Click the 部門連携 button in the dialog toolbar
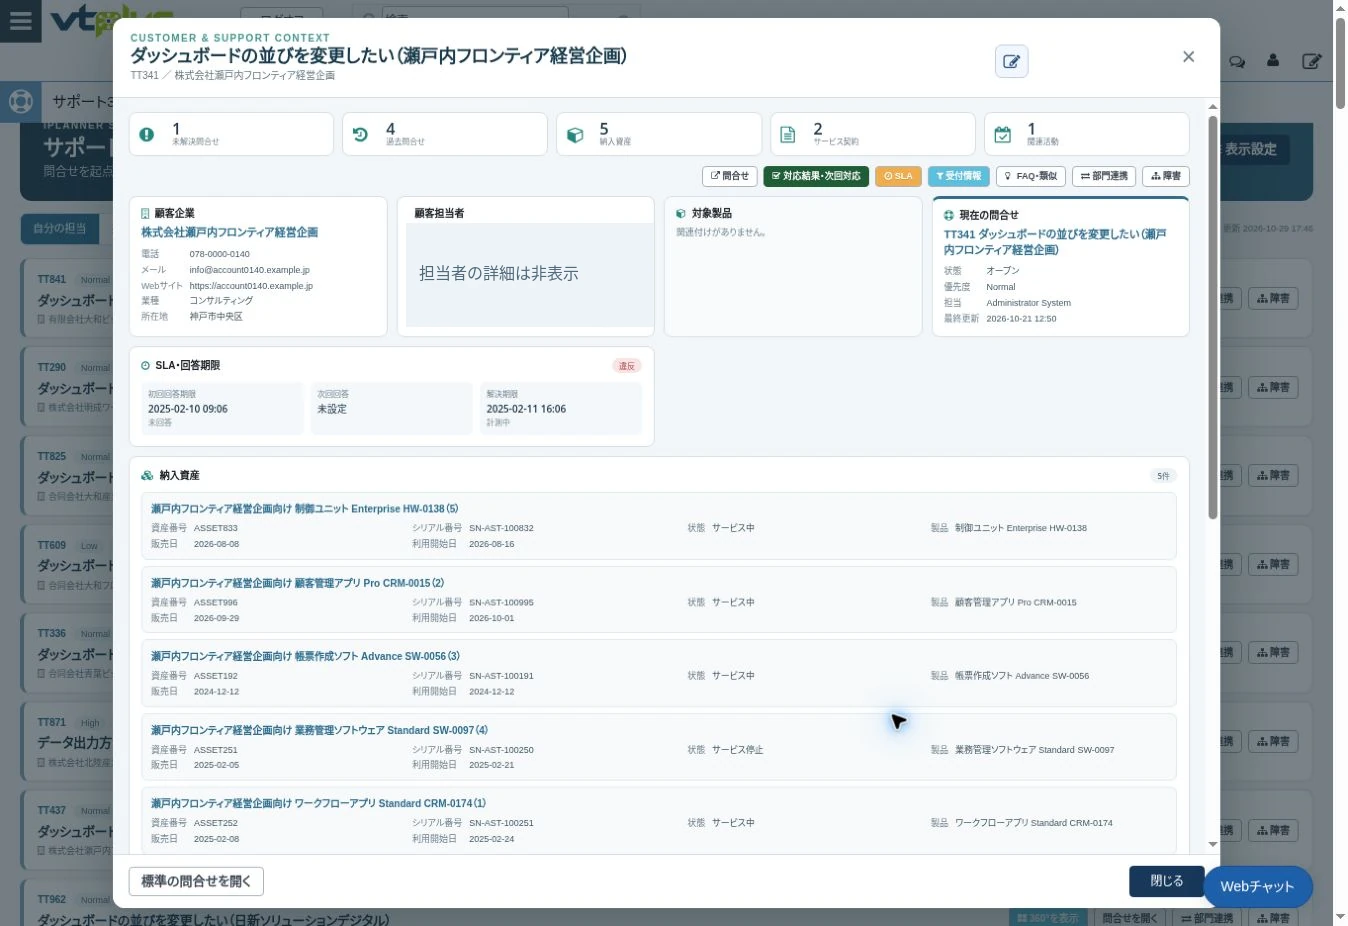The image size is (1348, 926). click(1104, 176)
